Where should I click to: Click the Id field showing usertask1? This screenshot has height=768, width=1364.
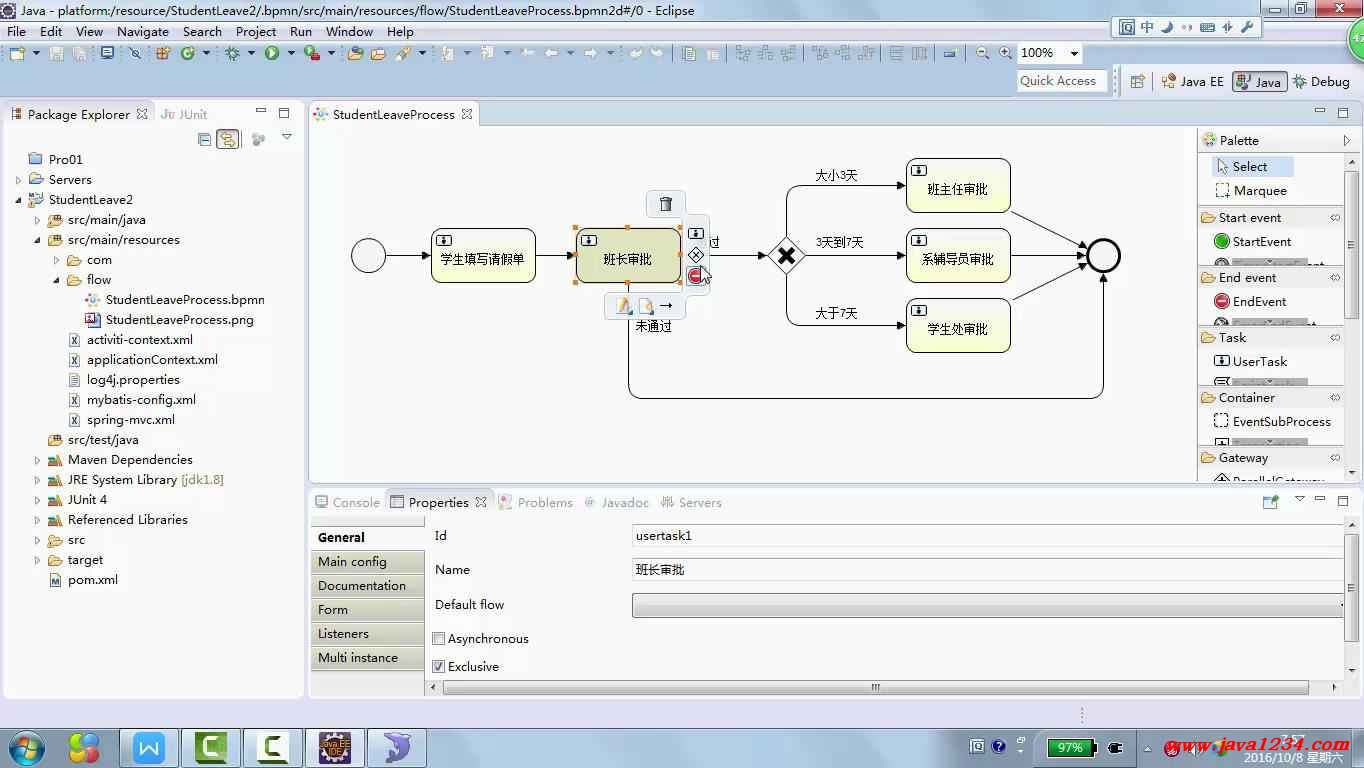point(987,535)
